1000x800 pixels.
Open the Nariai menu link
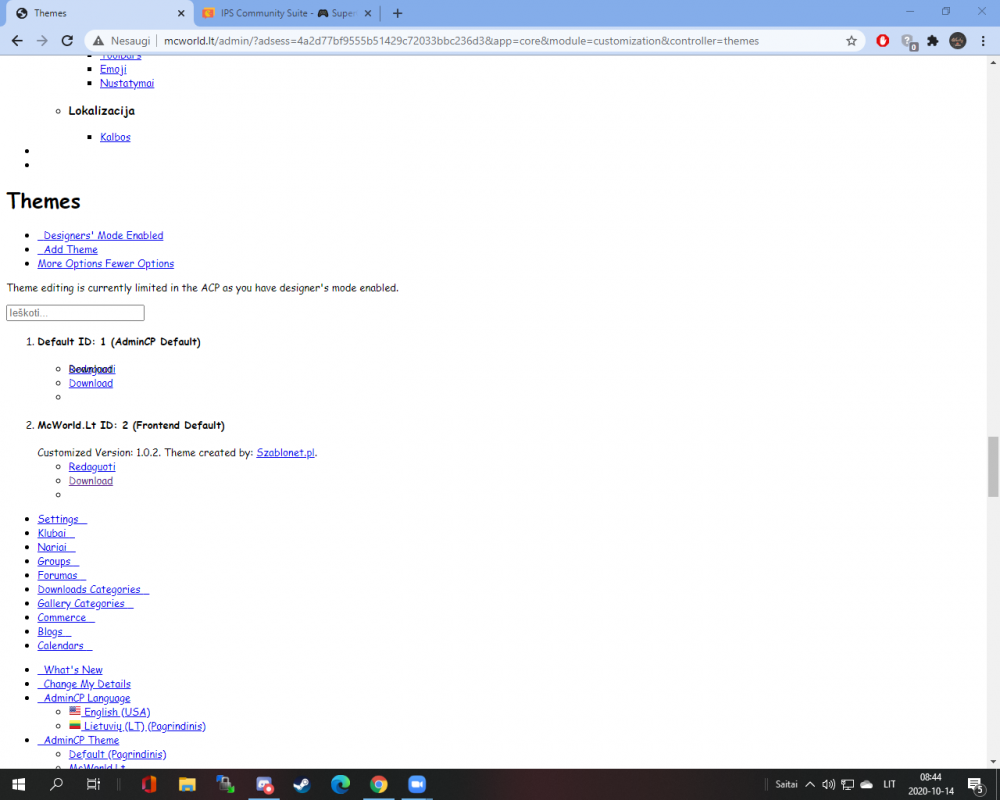pos(56,547)
